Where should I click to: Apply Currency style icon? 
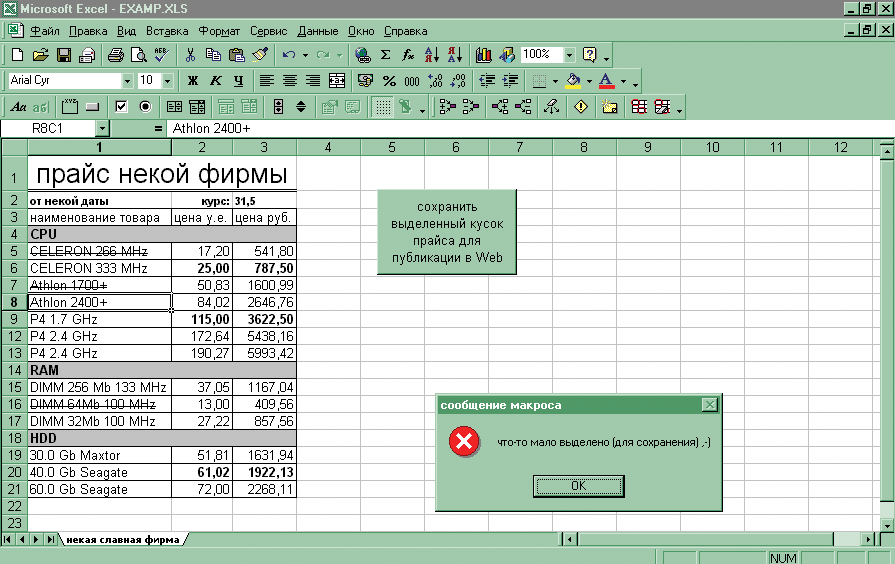pyautogui.click(x=365, y=81)
